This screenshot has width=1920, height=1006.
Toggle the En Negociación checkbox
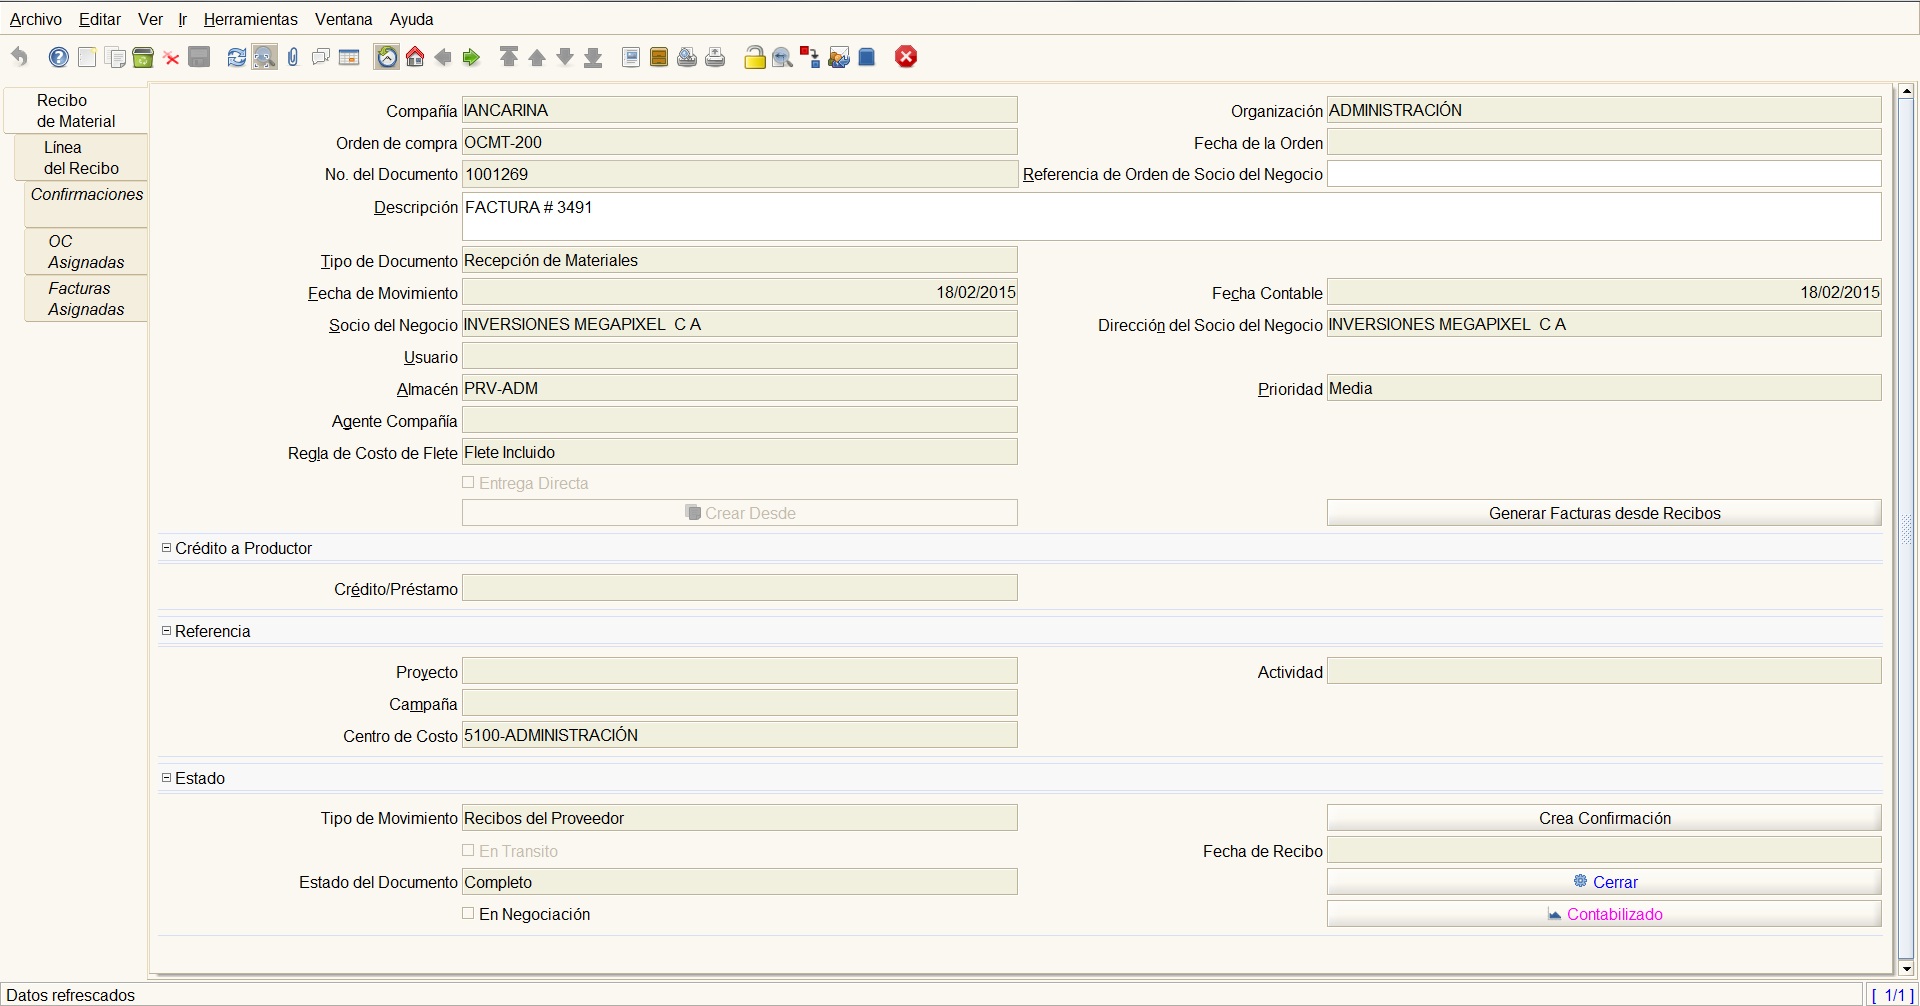coord(468,913)
